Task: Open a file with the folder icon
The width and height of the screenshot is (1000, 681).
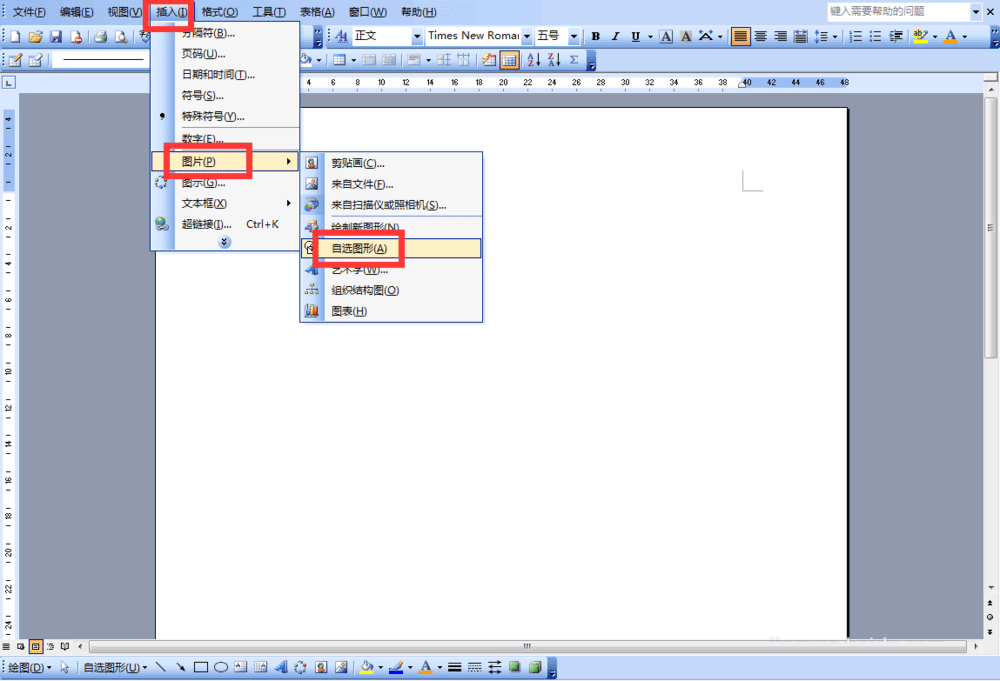Action: point(36,36)
